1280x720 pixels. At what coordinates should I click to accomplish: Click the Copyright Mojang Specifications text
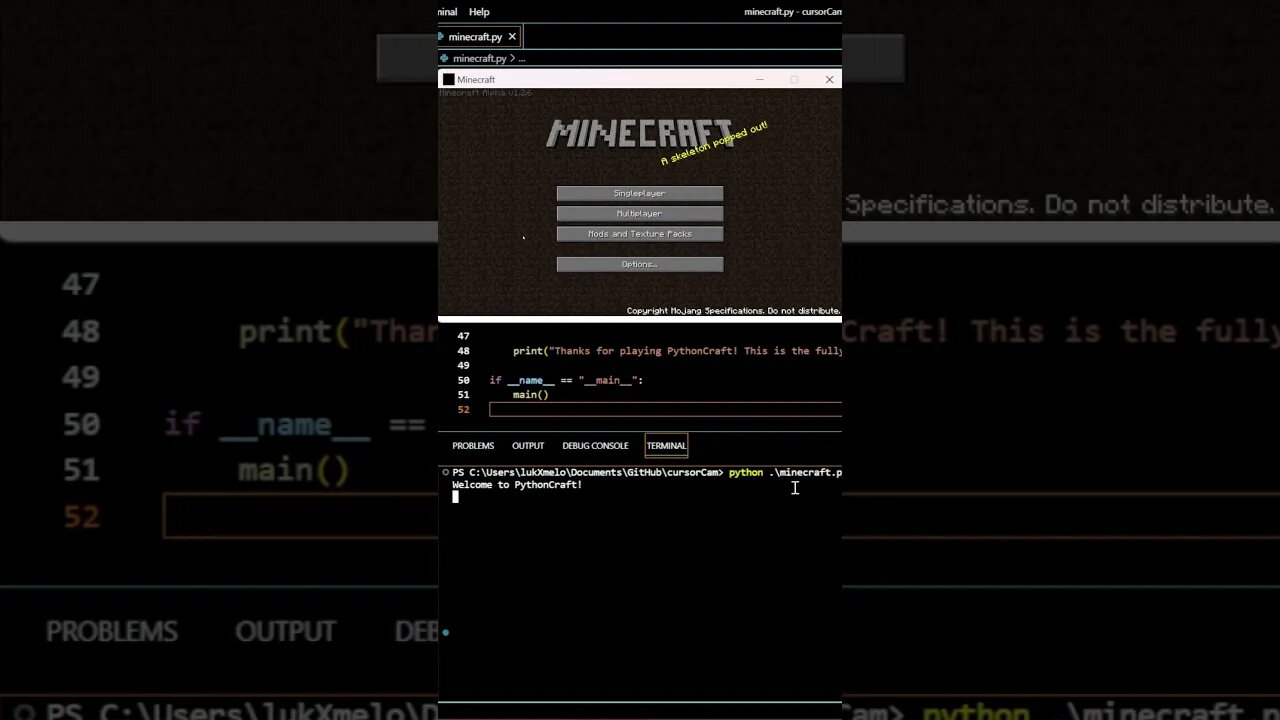pos(733,311)
